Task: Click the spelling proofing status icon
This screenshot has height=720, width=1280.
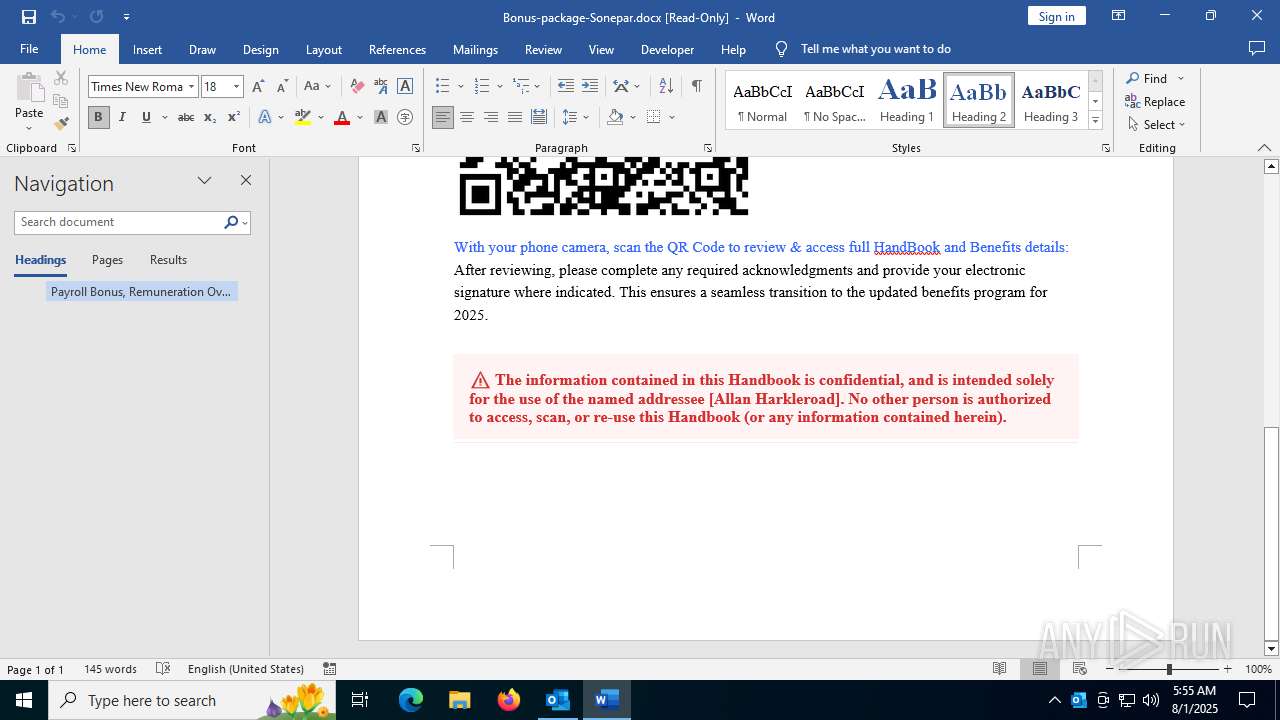Action: 163,669
